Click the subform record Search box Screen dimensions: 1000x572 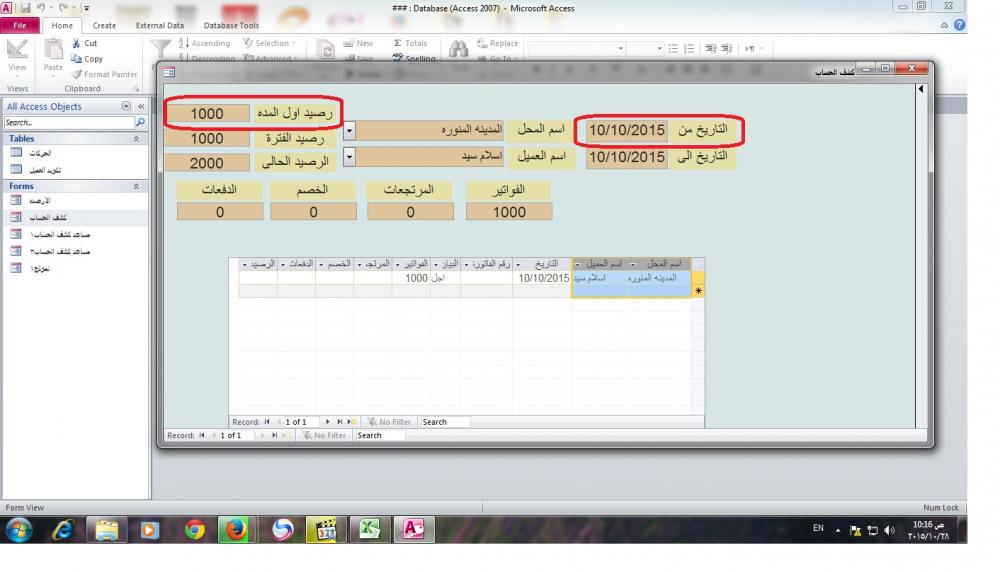tap(445, 422)
